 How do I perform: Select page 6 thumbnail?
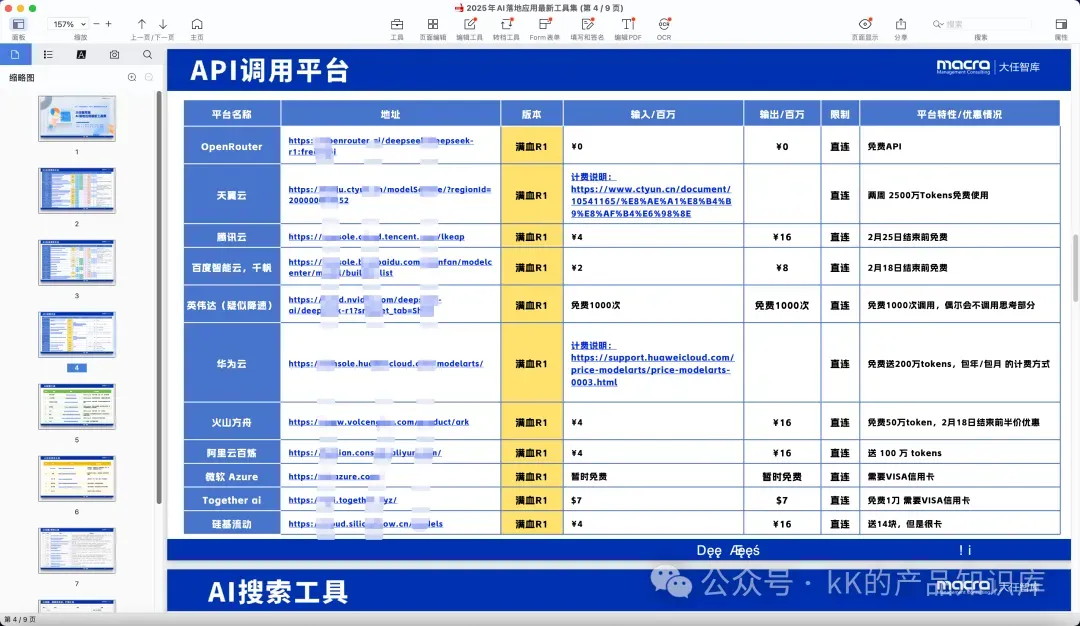coord(76,478)
